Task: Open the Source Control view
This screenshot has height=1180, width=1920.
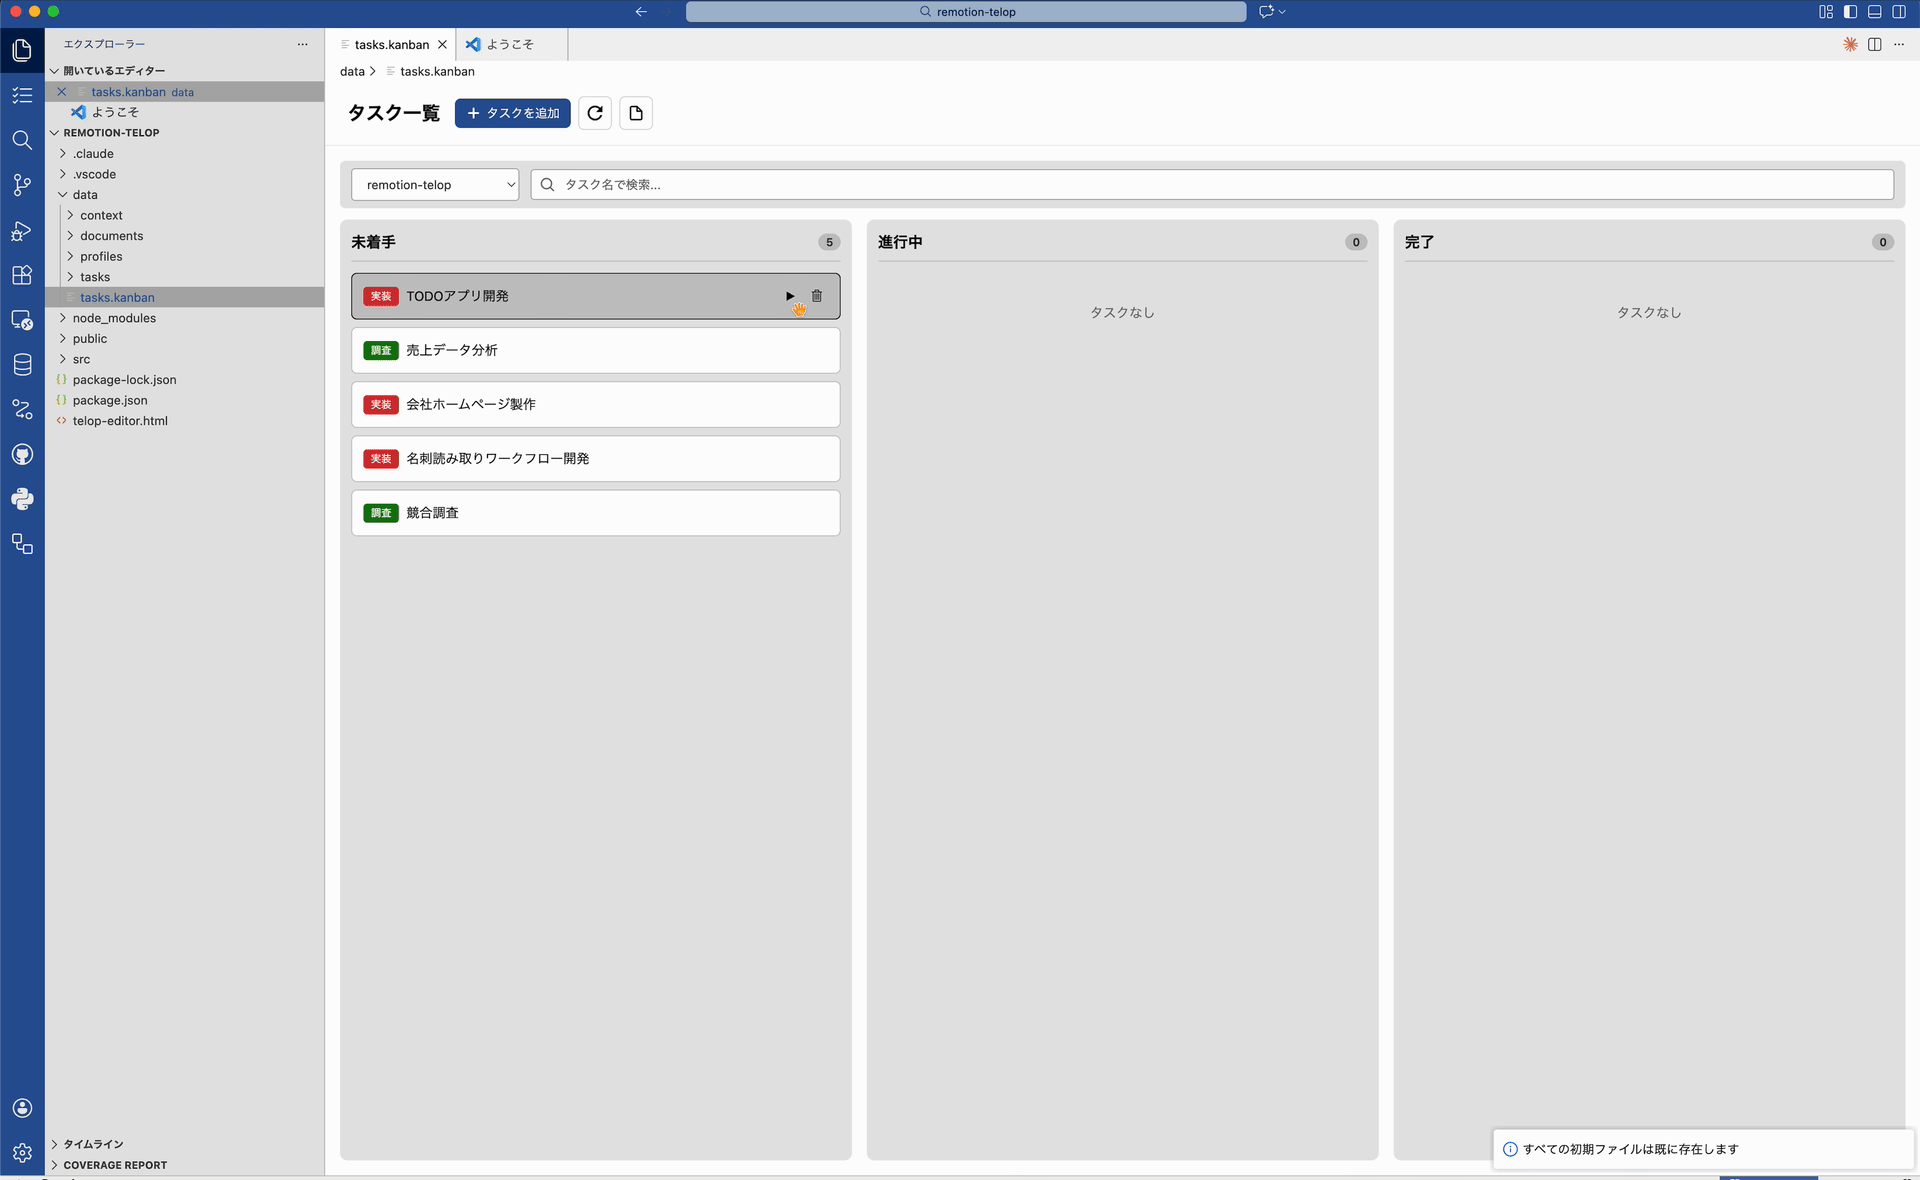Action: point(22,185)
